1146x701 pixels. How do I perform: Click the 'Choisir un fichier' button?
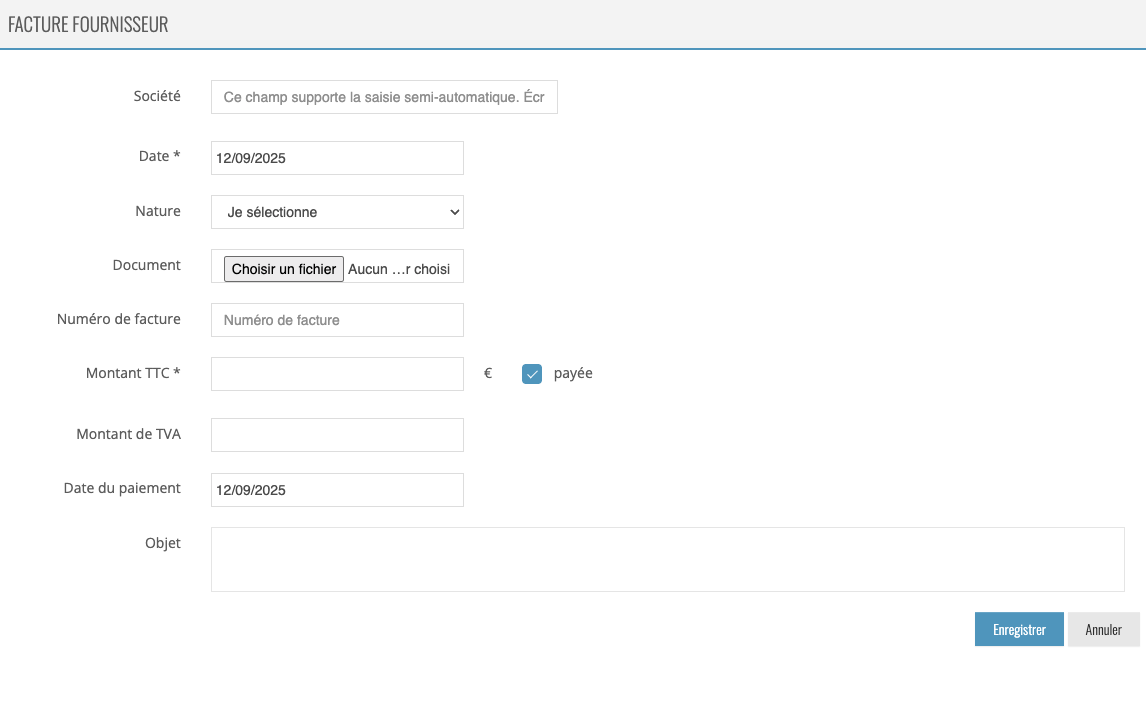click(284, 269)
